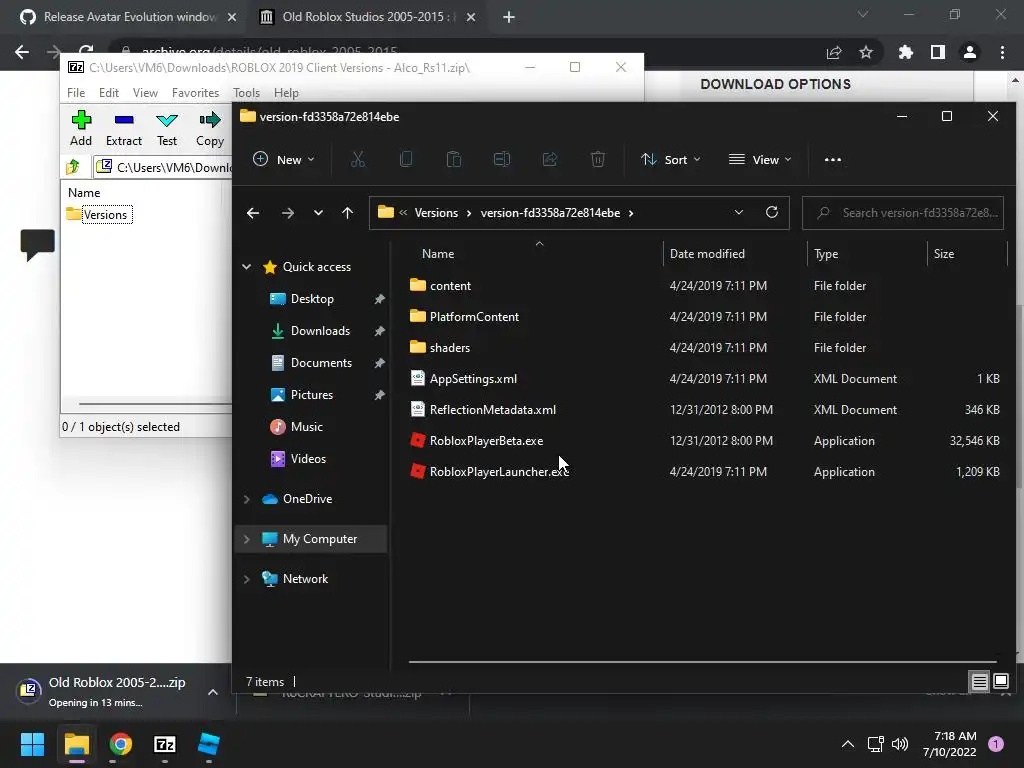
Task: Open Chrome from the taskbar
Action: click(121, 744)
